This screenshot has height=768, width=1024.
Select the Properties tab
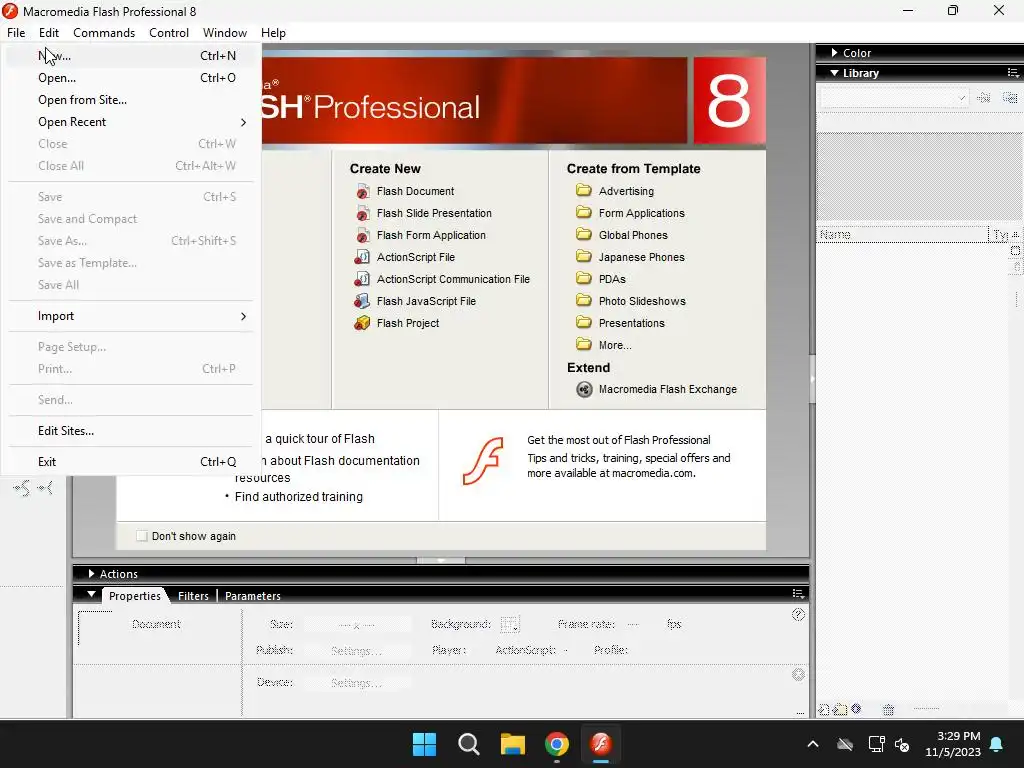(x=135, y=596)
